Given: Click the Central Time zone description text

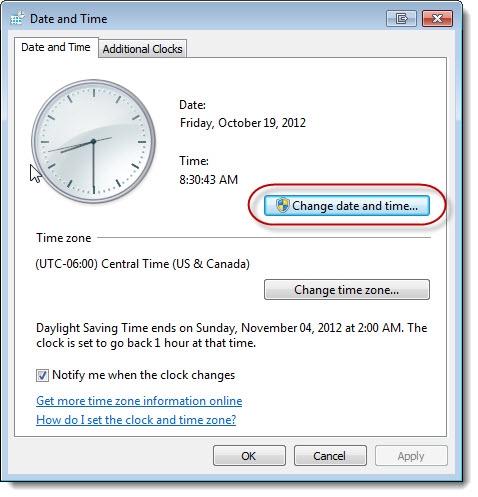Looking at the screenshot, I should click(143, 264).
